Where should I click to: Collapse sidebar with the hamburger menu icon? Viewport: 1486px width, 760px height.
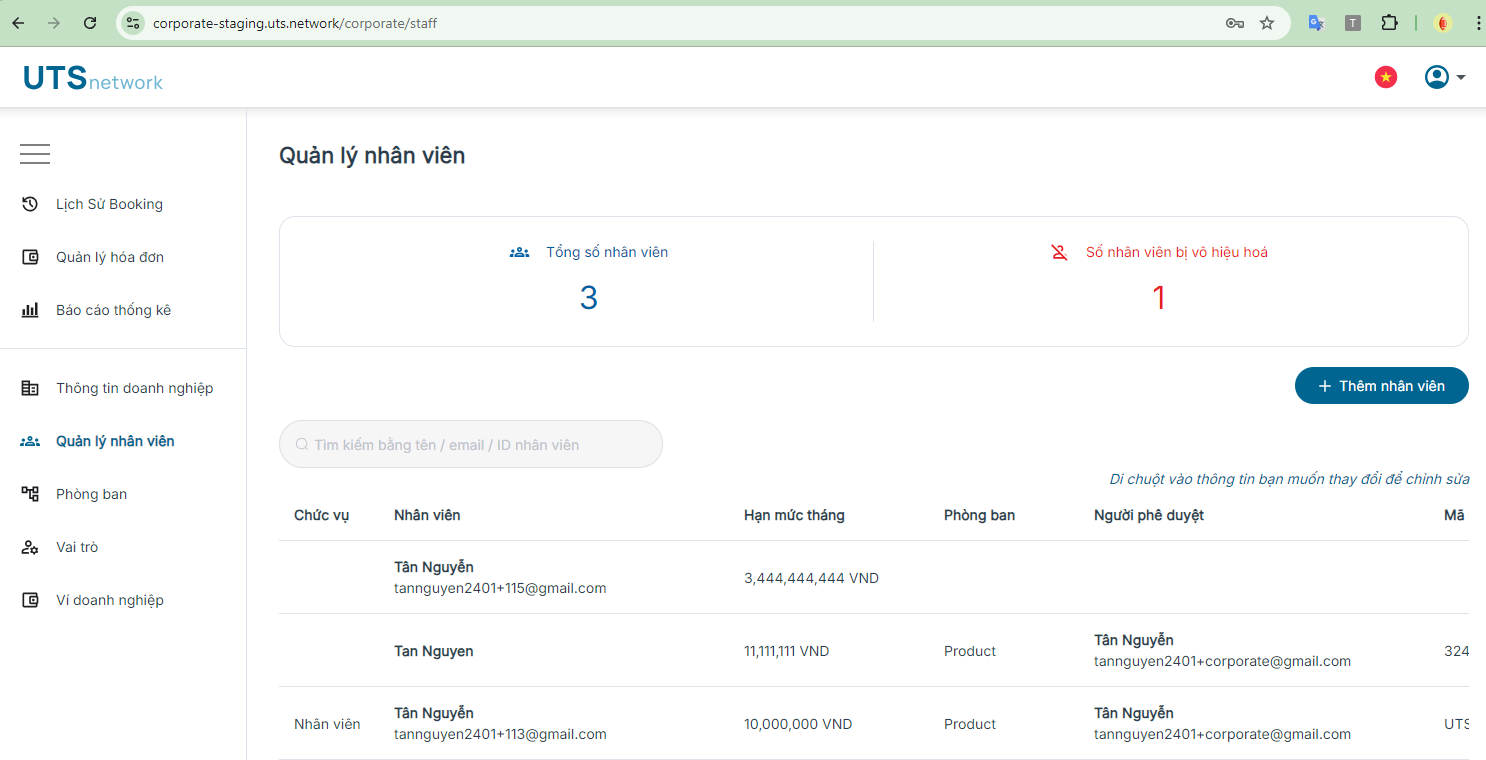[35, 154]
